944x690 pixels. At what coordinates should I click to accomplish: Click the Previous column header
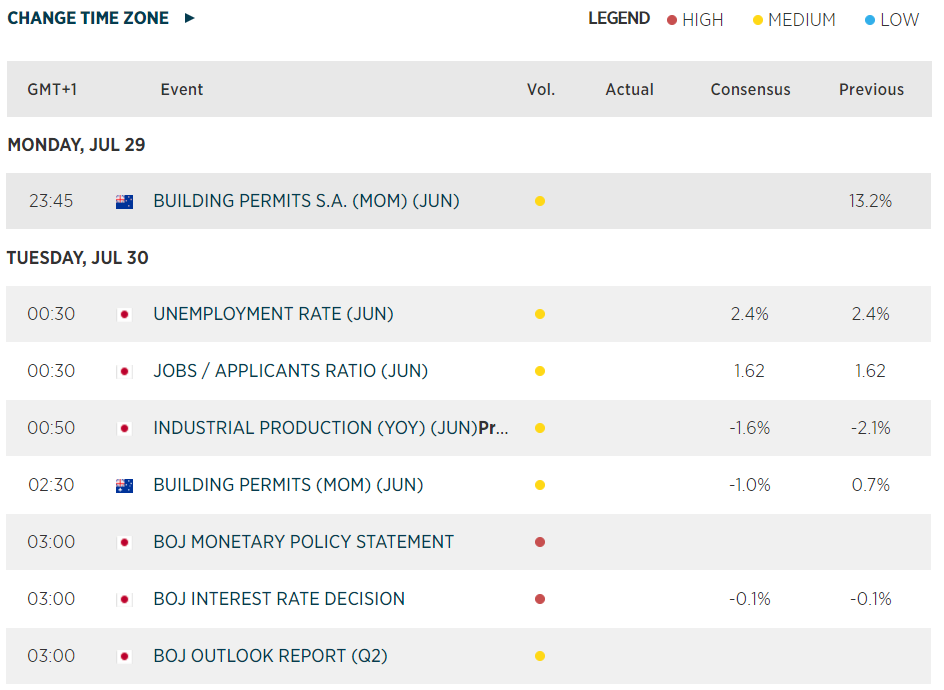click(x=871, y=89)
